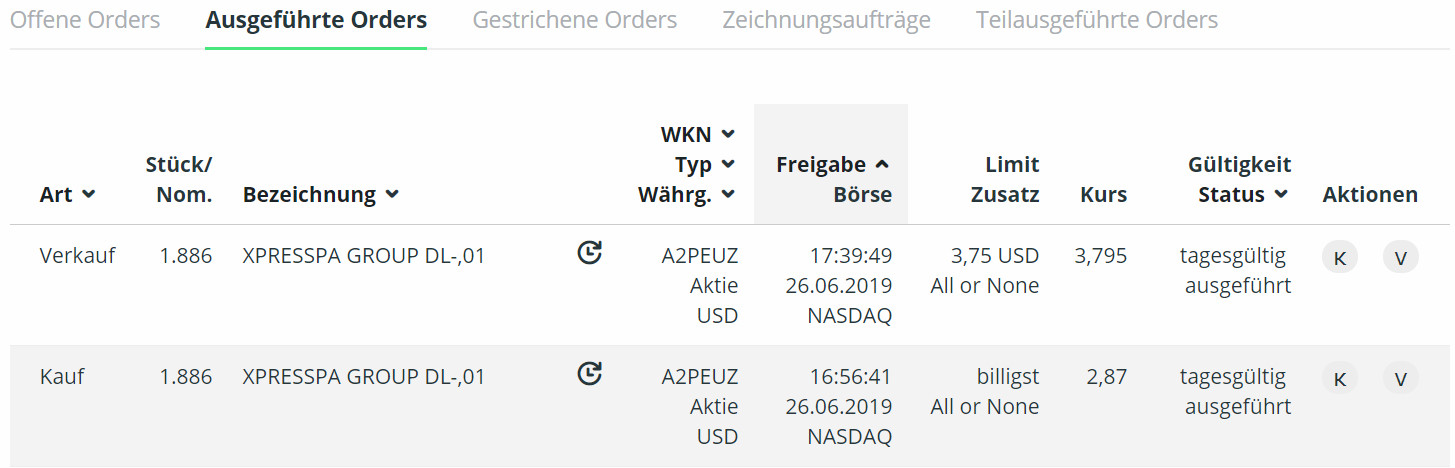Sort orders by Bezeichnung column

[x=320, y=195]
